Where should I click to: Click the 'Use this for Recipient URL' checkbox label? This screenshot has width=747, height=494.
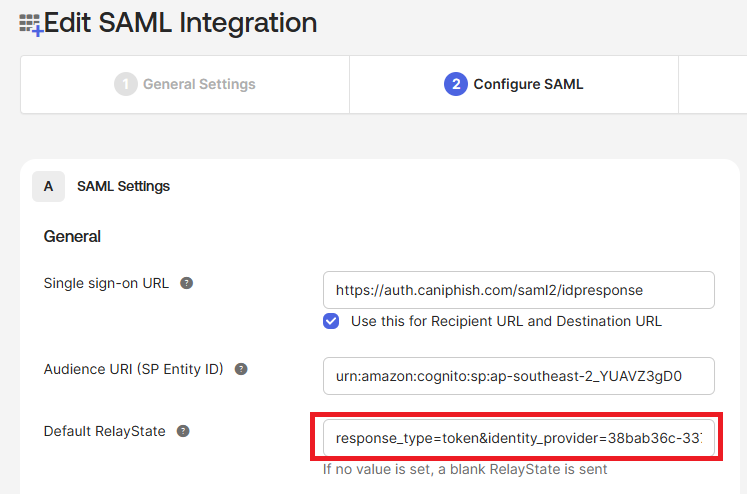(x=506, y=321)
